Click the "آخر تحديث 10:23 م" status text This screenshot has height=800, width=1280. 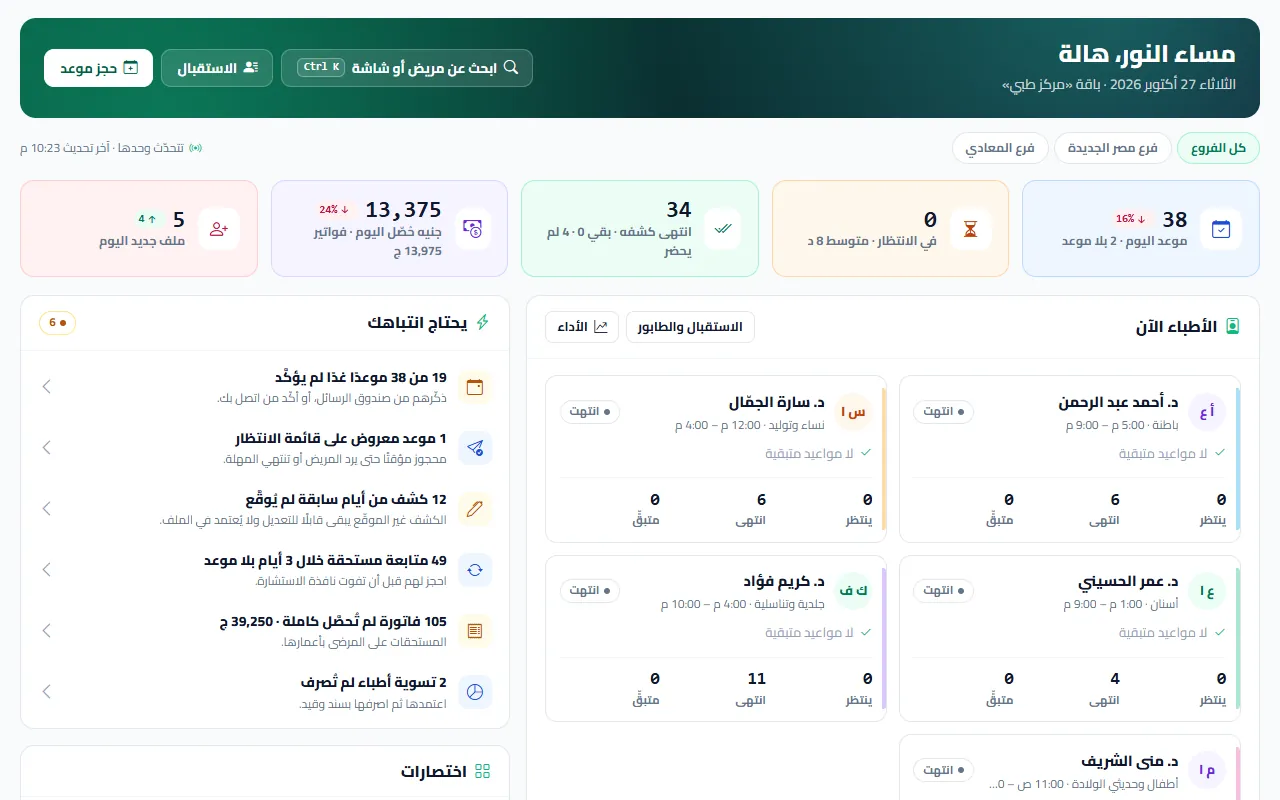[65, 148]
